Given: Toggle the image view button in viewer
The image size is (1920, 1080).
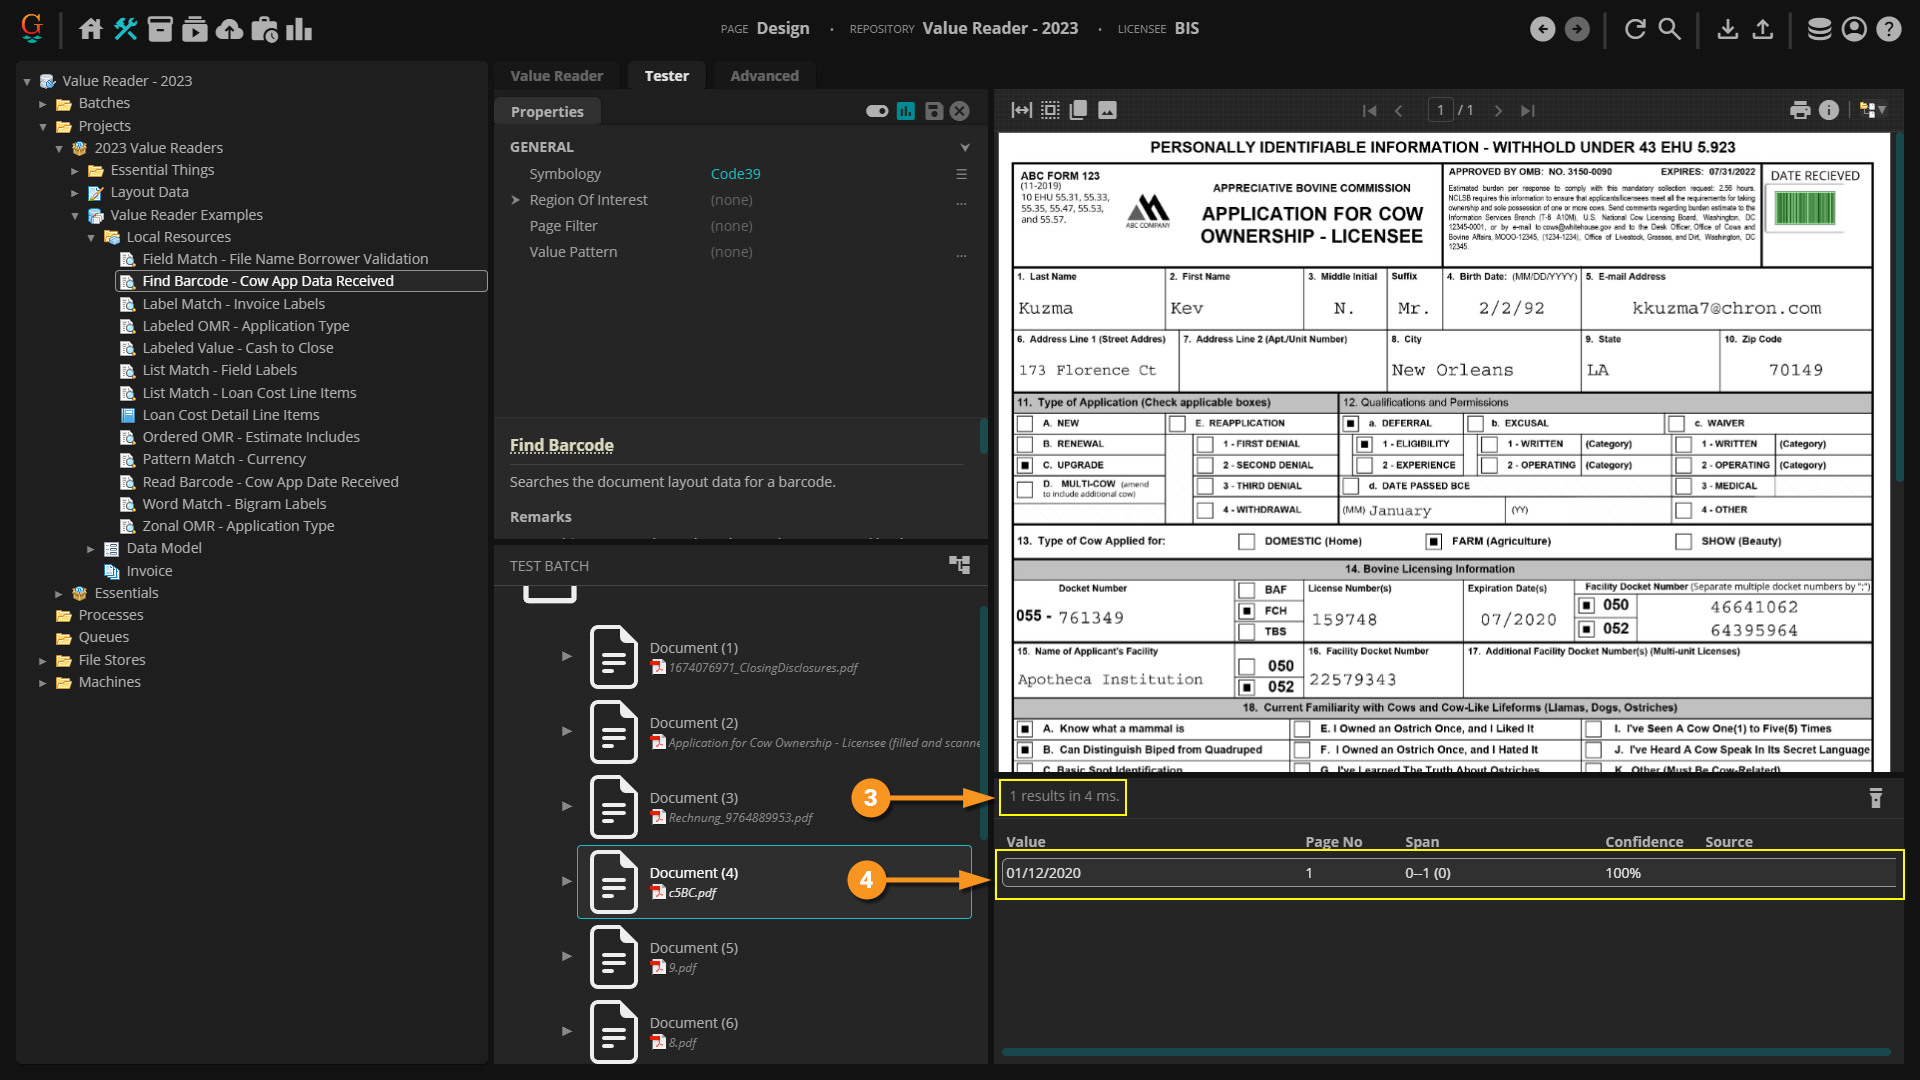Looking at the screenshot, I should (1107, 110).
